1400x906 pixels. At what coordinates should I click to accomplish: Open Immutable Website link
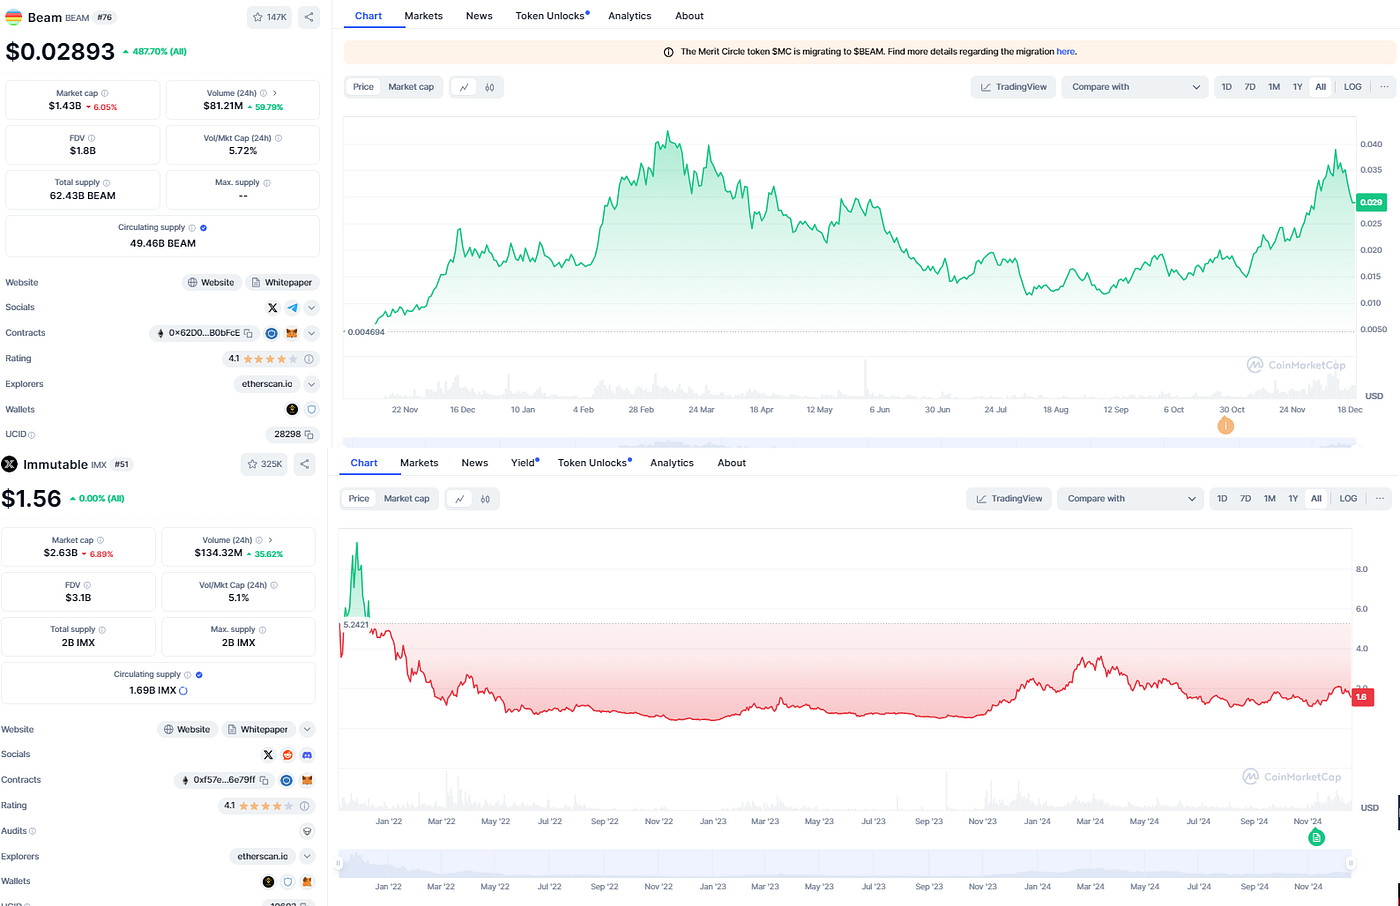pyautogui.click(x=187, y=730)
